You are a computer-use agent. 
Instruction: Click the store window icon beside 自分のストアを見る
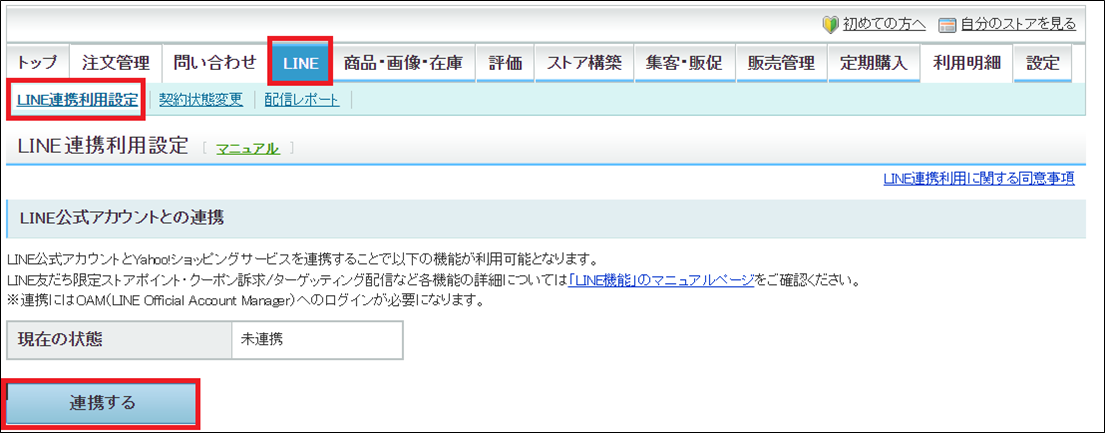click(x=947, y=25)
